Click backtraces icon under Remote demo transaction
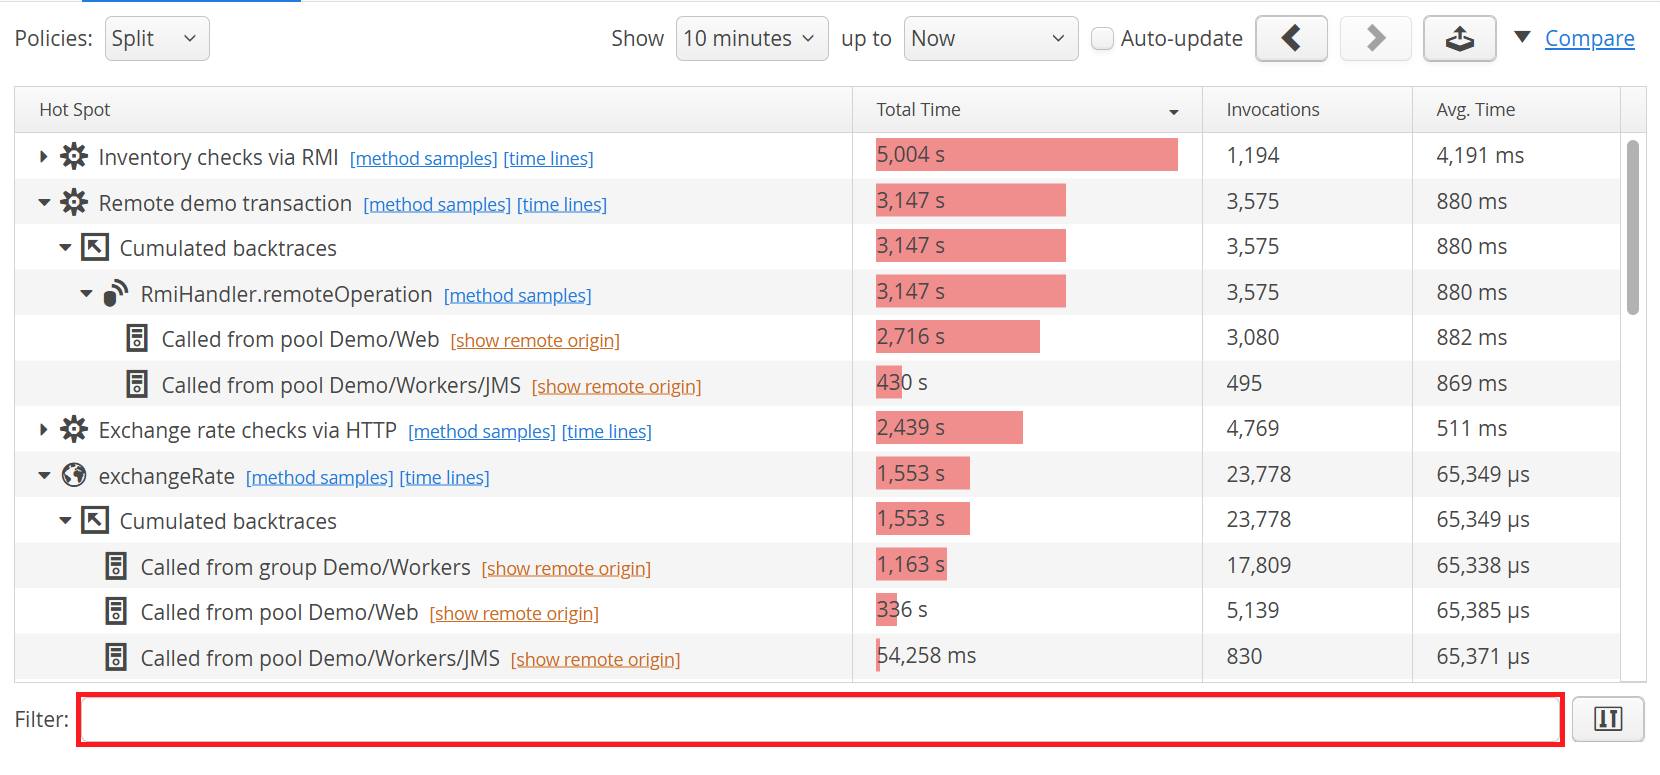 [95, 247]
